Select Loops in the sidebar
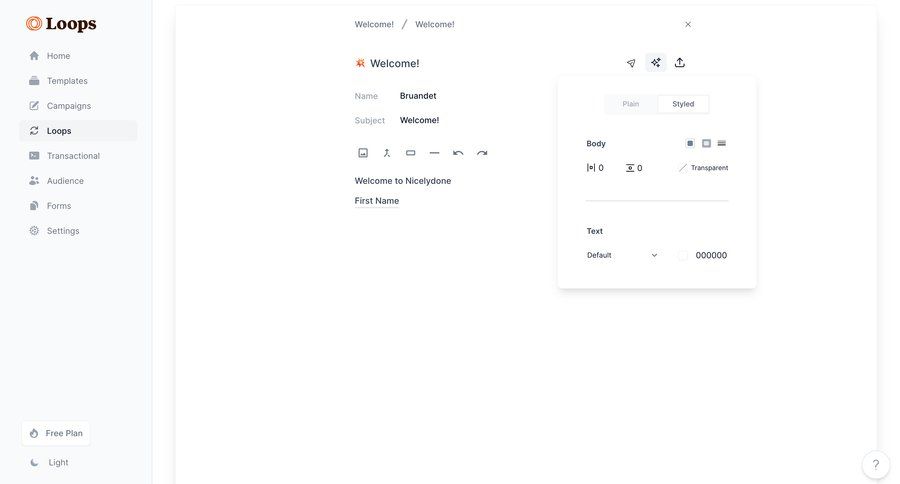The image size is (900, 484). [78, 131]
